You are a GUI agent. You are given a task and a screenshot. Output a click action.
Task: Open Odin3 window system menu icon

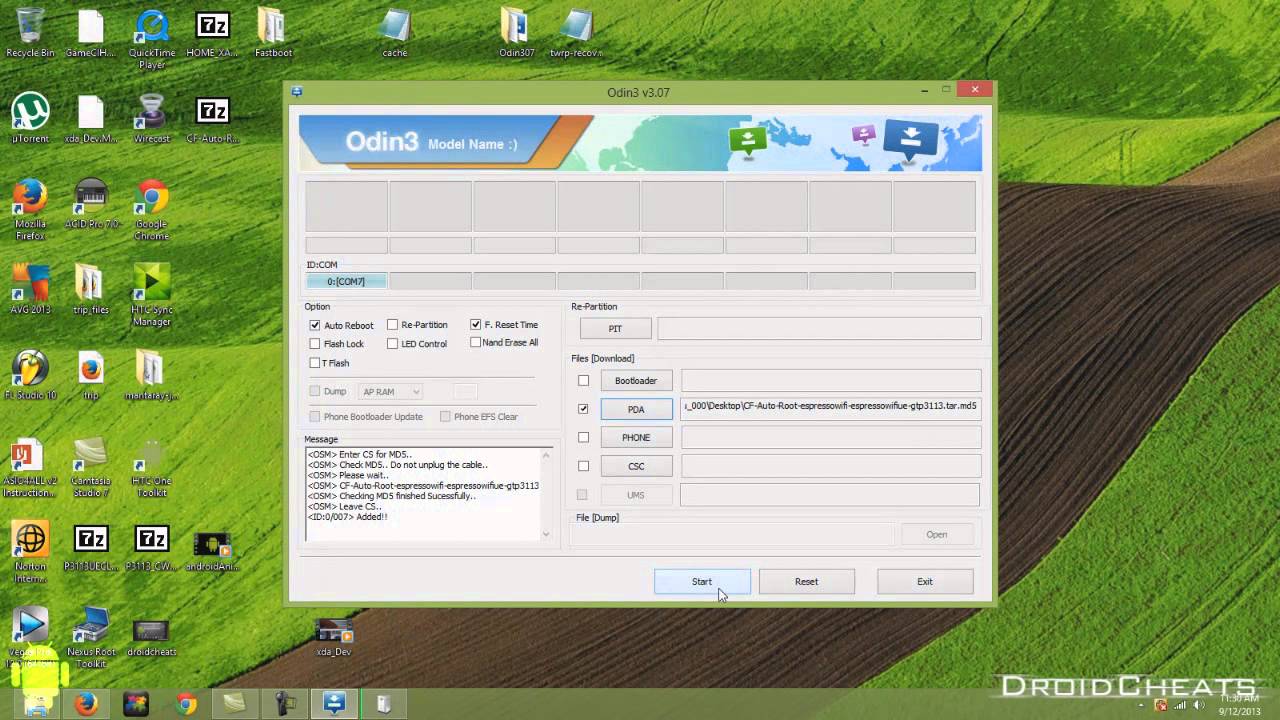pos(297,92)
